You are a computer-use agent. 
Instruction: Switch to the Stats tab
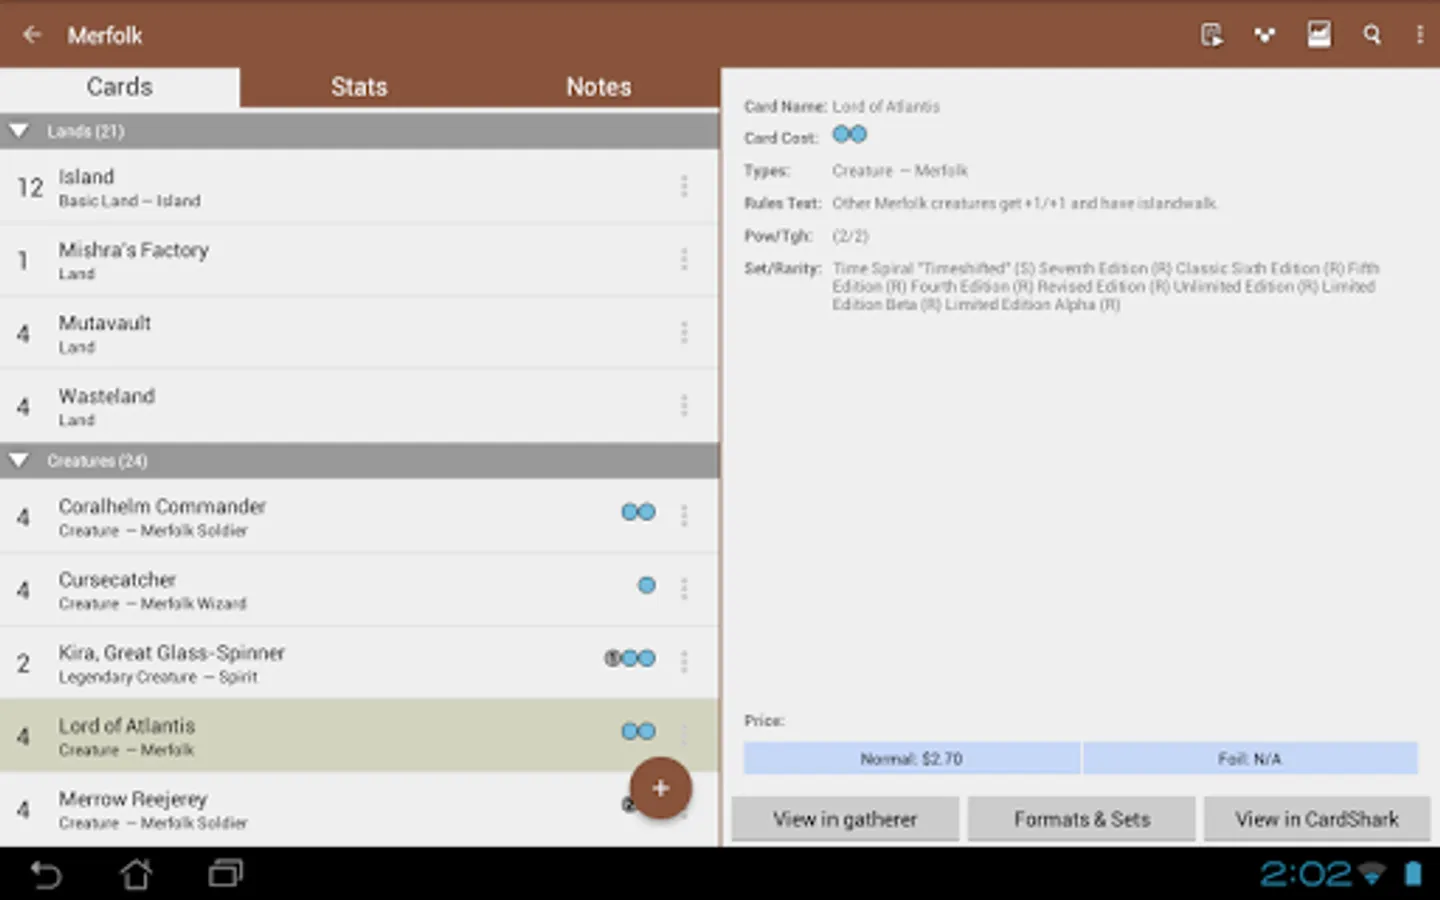pyautogui.click(x=359, y=87)
